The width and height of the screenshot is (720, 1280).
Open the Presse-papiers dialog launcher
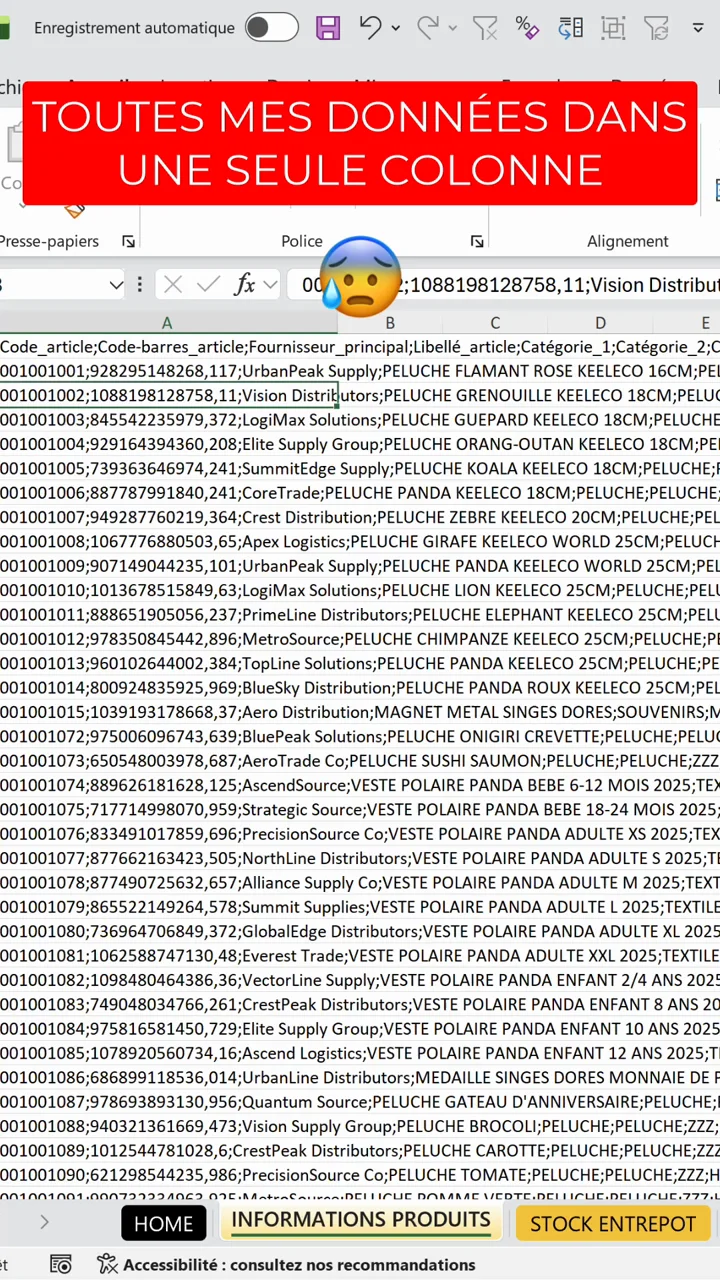[x=128, y=241]
